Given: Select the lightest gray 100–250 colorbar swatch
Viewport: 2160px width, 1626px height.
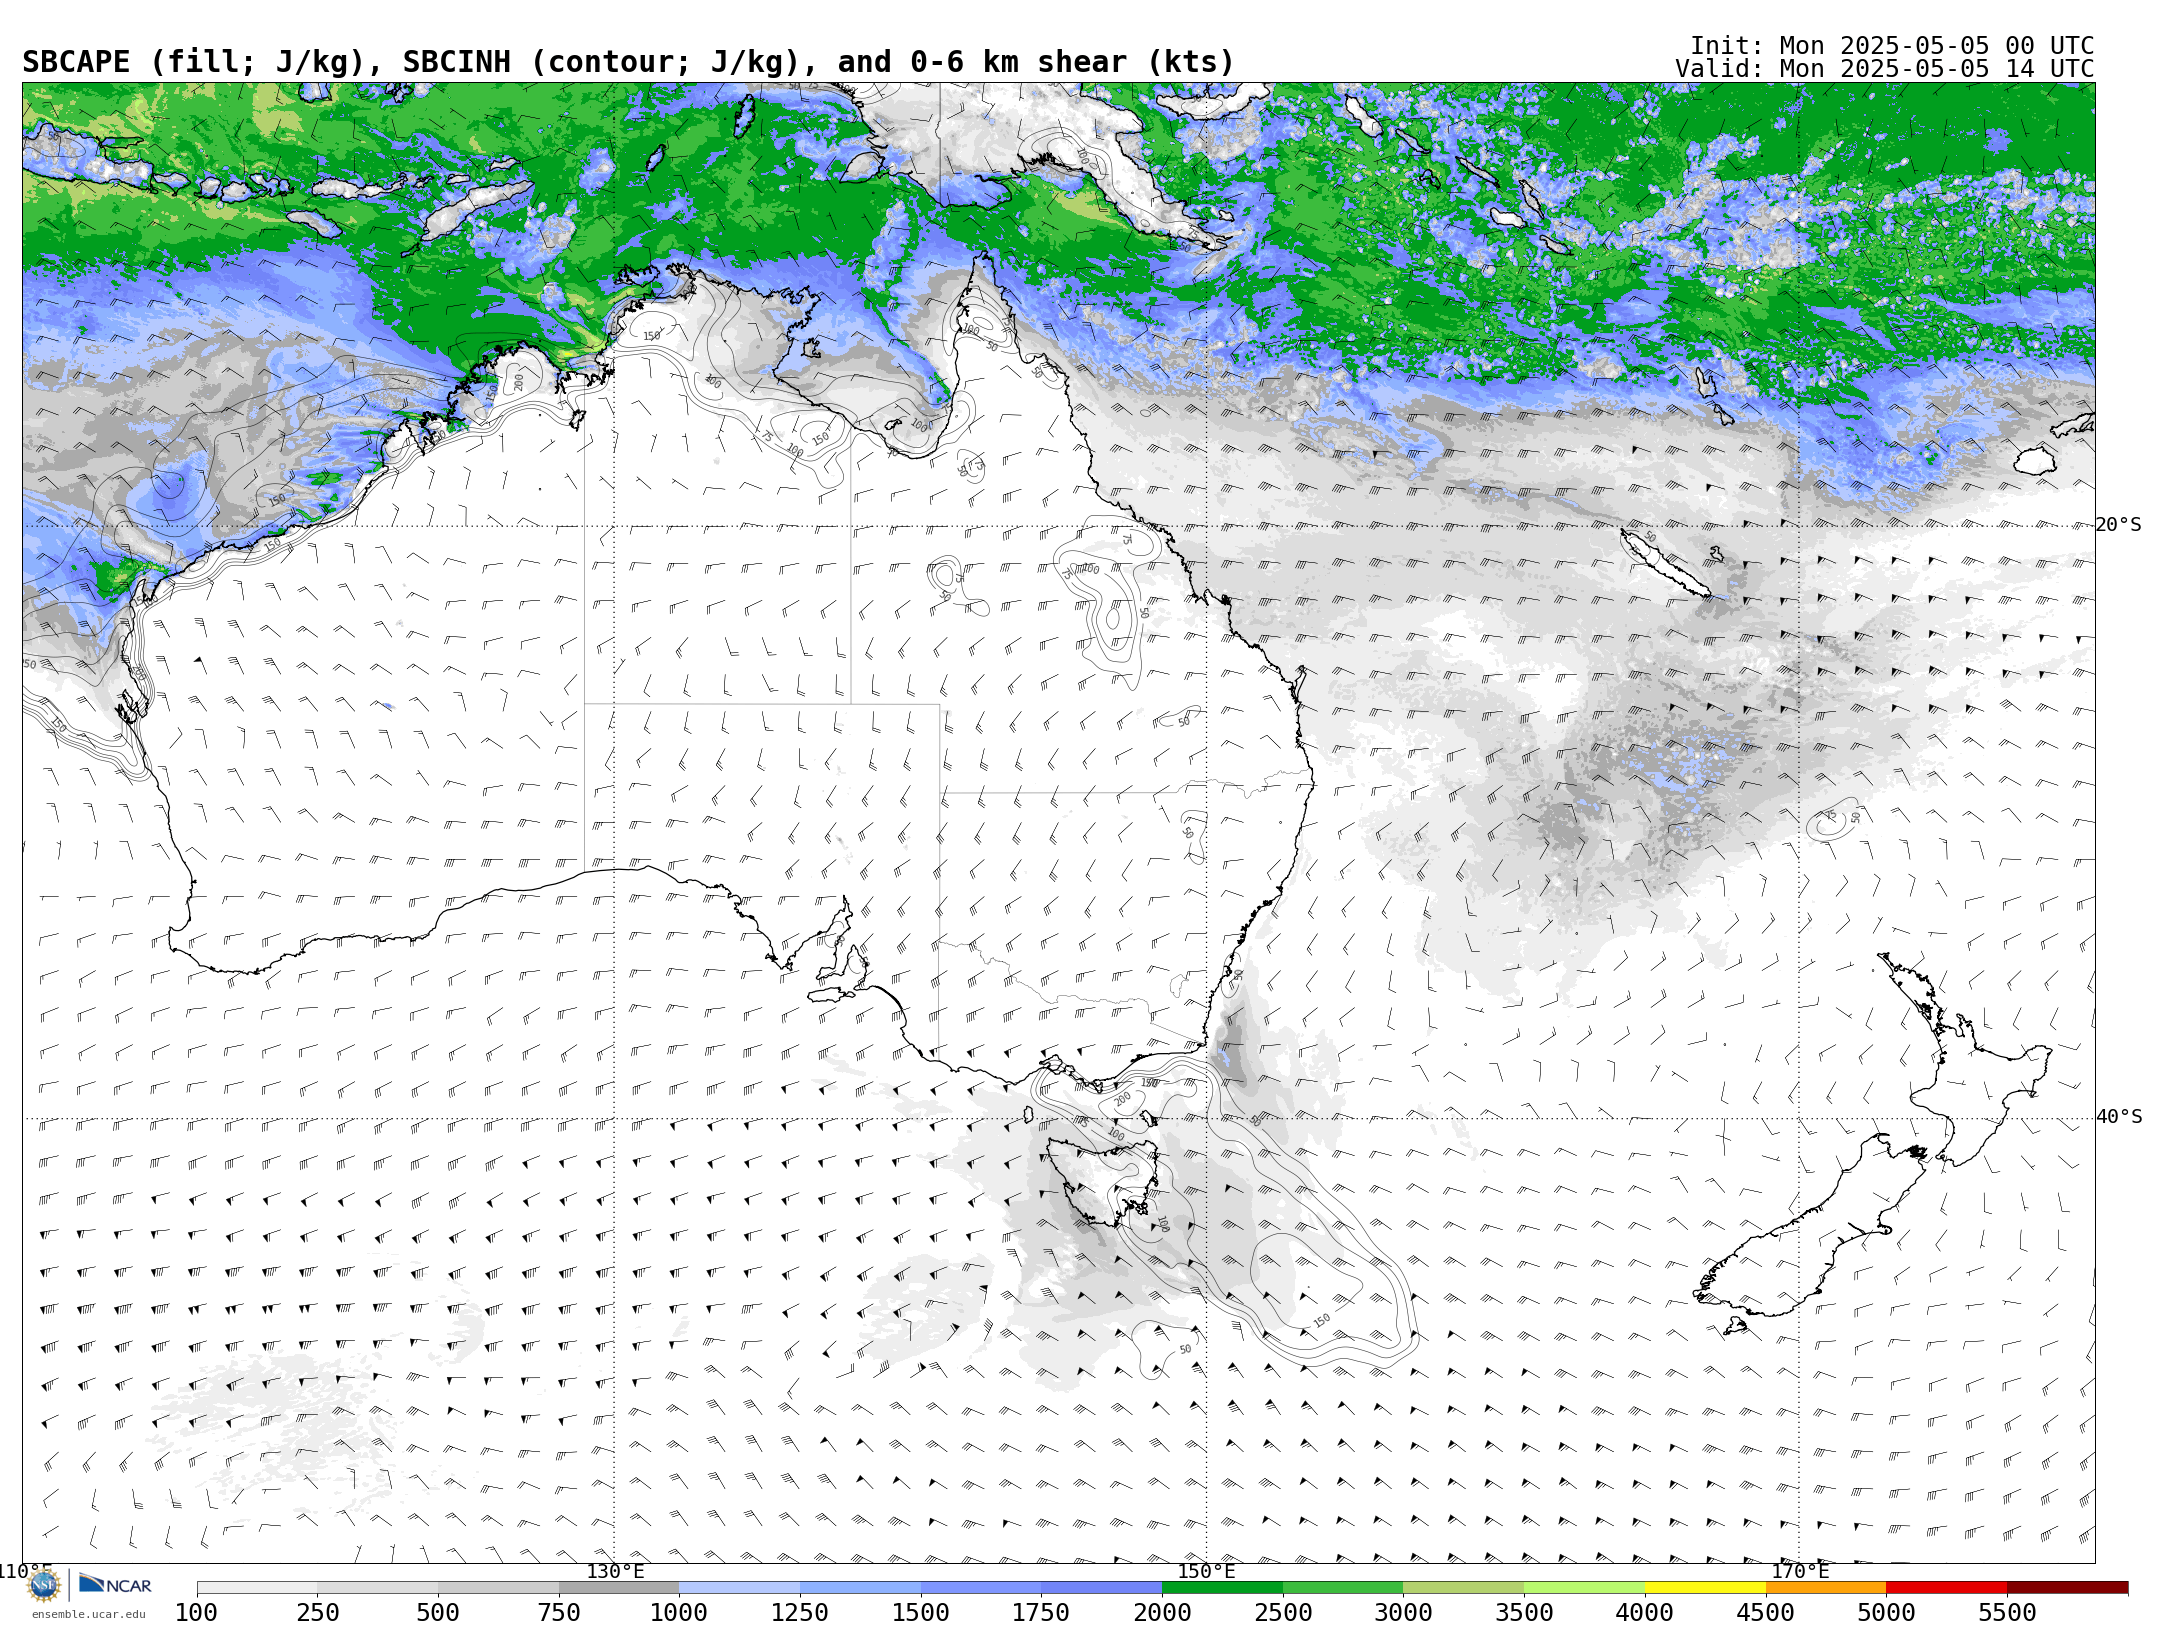Looking at the screenshot, I should tap(257, 1588).
